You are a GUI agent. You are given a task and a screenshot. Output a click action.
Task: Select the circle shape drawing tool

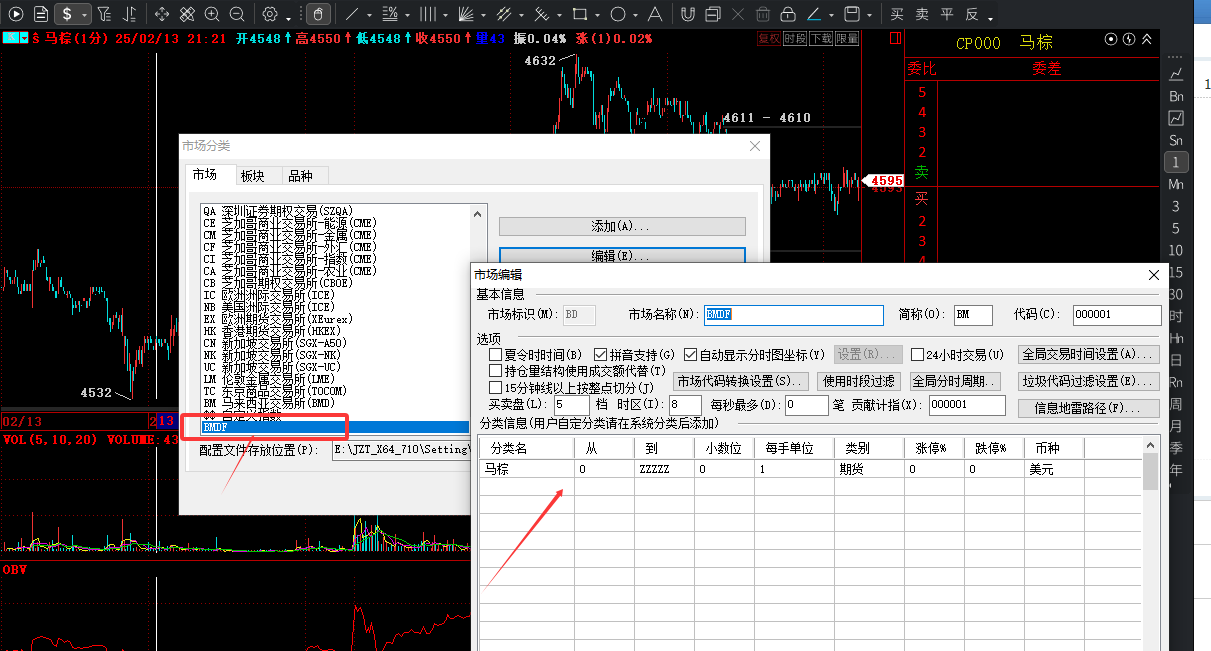(x=618, y=14)
